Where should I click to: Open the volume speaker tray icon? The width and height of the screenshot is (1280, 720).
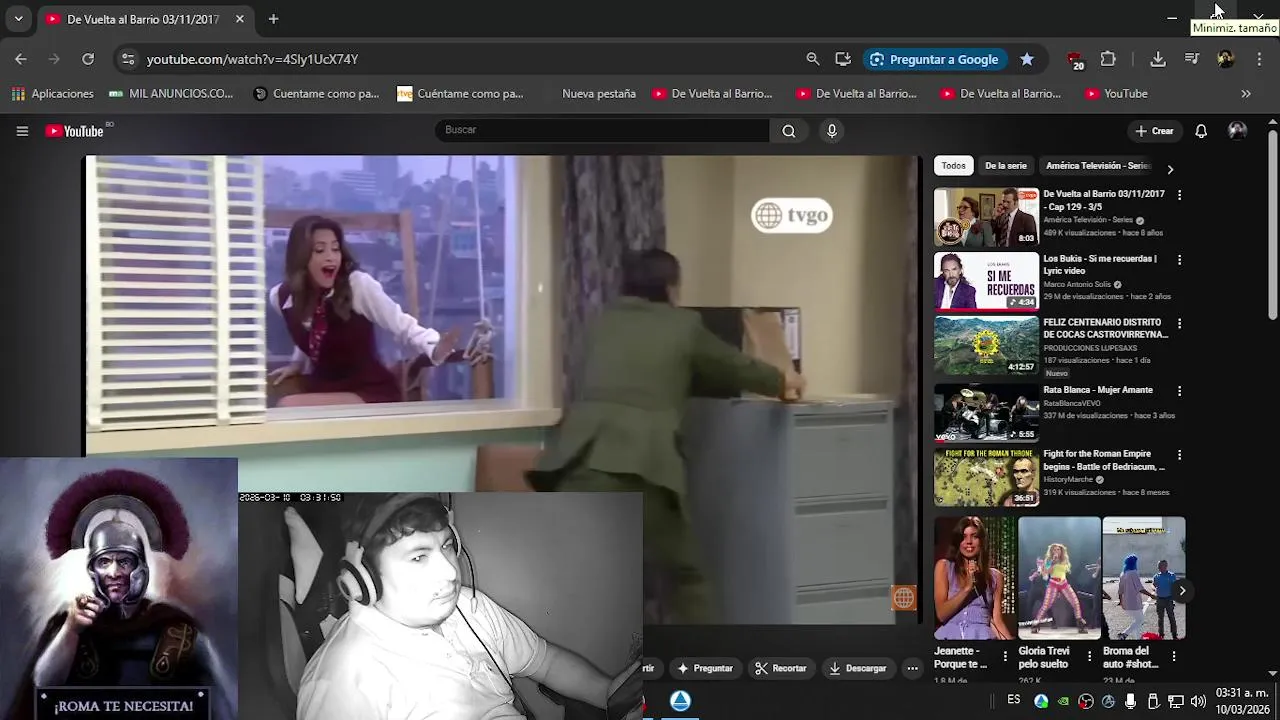(1198, 701)
